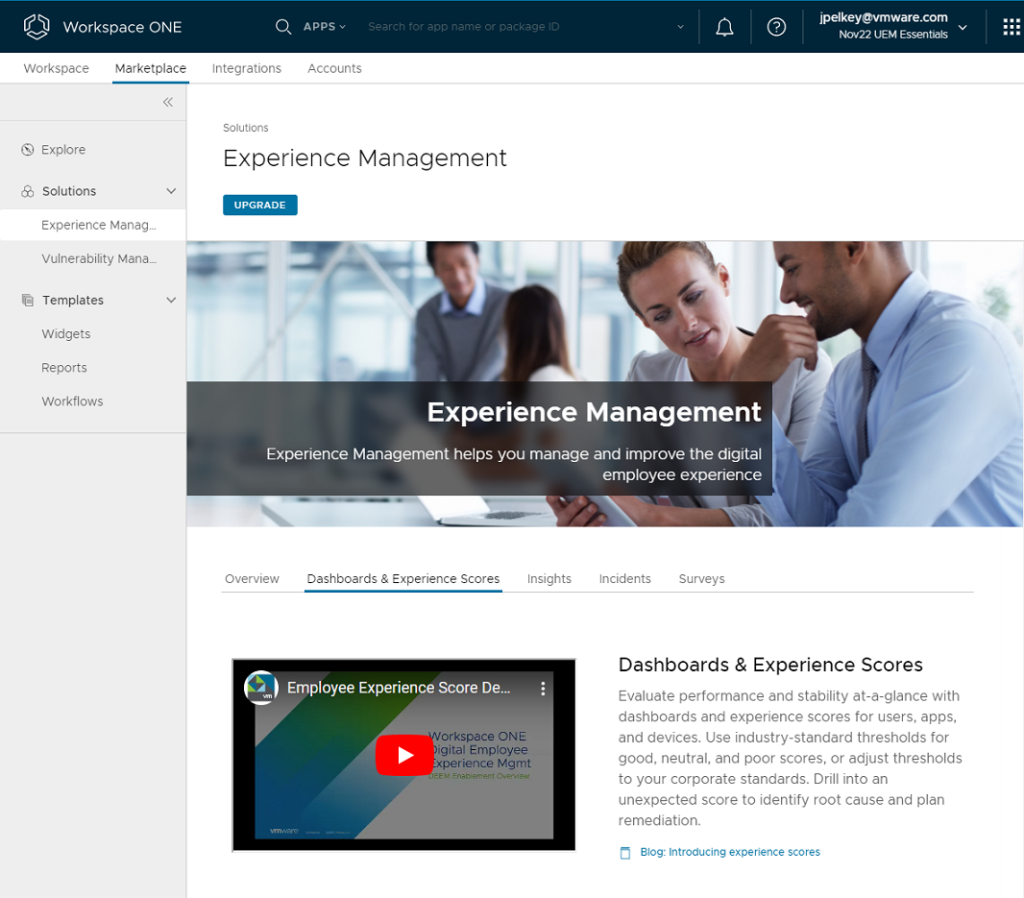
Task: Click the UPGRADE button
Action: 260,205
